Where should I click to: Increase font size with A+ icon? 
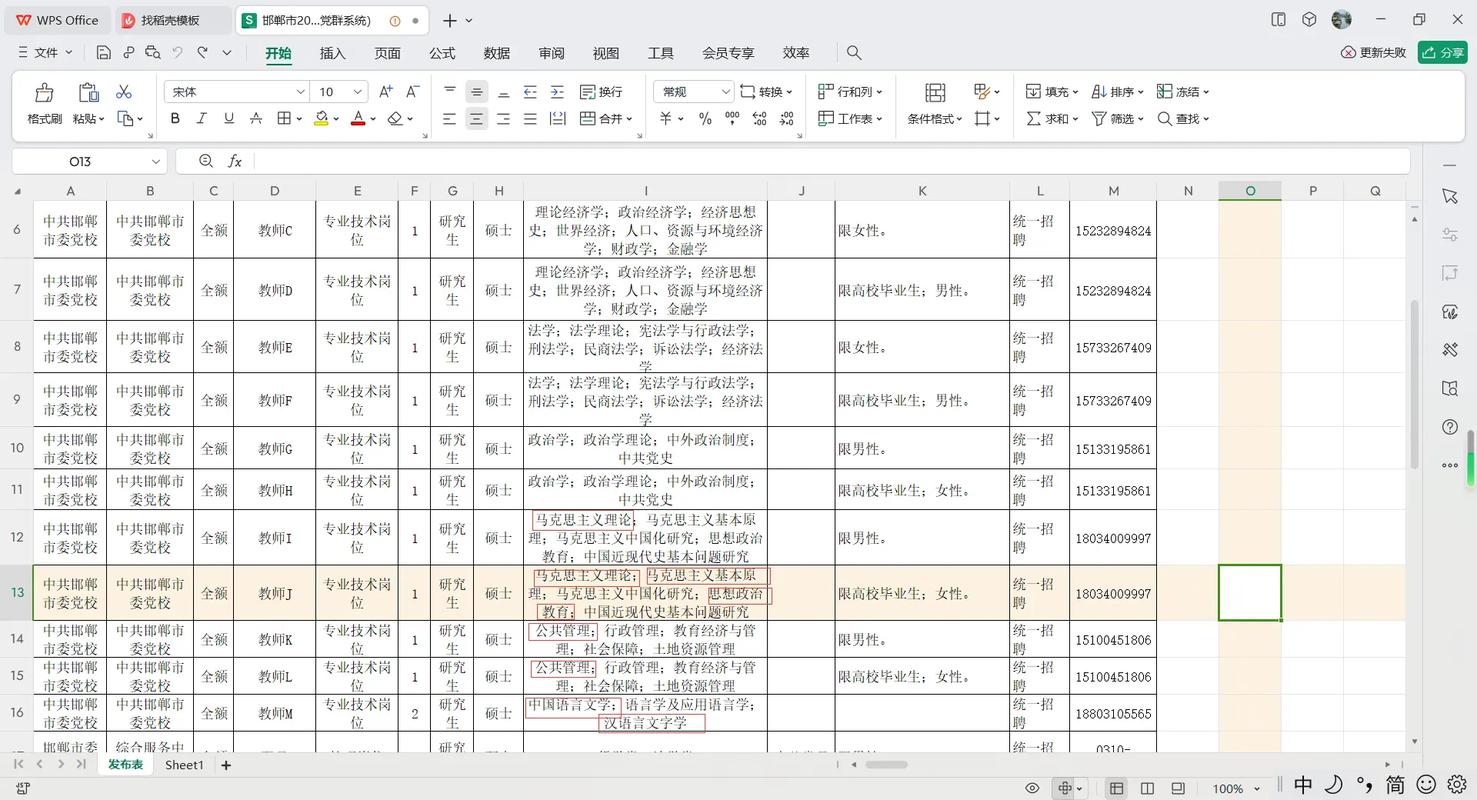coord(386,92)
